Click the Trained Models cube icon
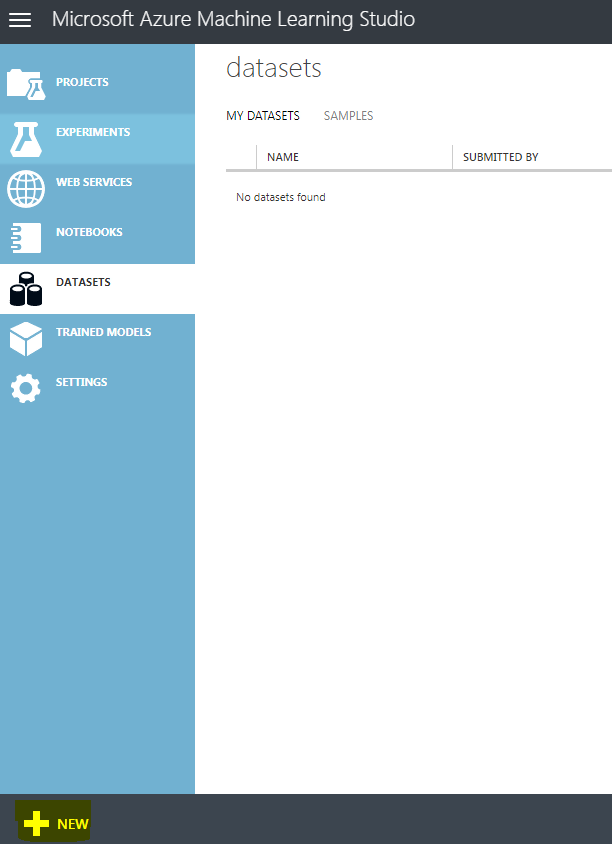 pyautogui.click(x=26, y=339)
